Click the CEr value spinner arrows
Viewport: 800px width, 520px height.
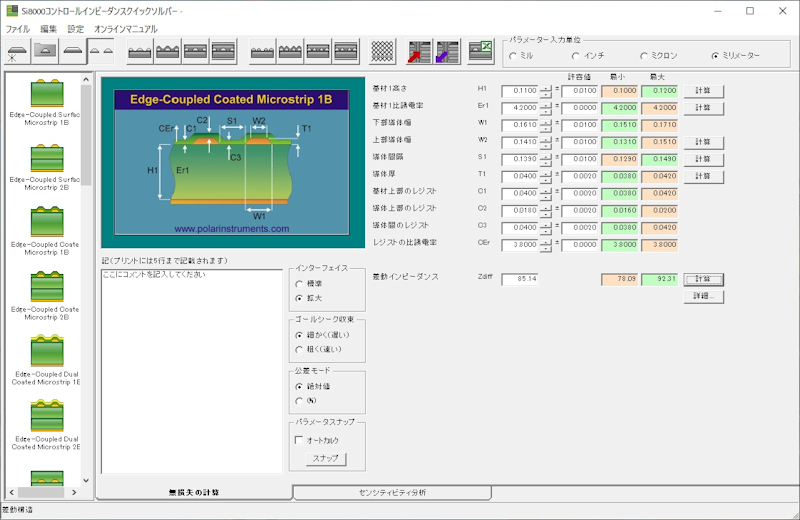[x=545, y=244]
